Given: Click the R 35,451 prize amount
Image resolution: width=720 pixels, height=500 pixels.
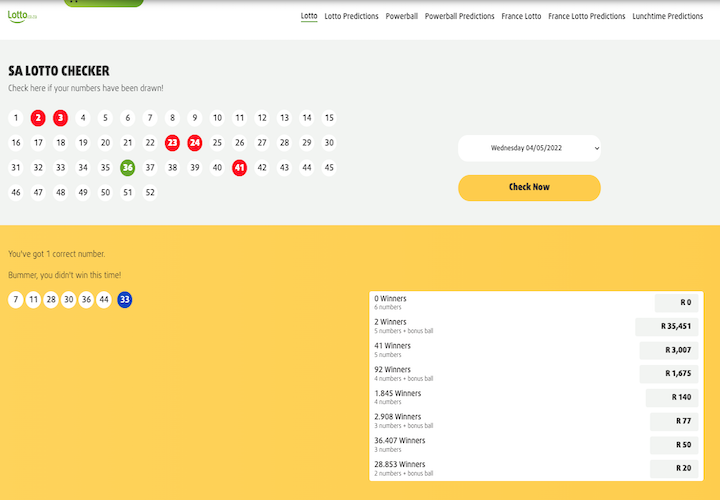Looking at the screenshot, I should click(667, 326).
